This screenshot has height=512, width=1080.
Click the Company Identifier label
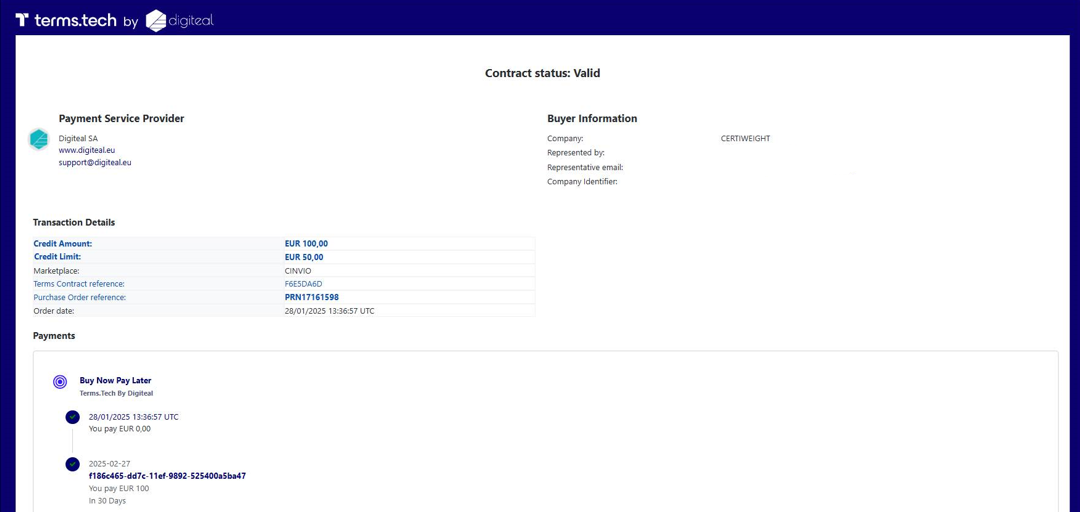click(x=583, y=182)
